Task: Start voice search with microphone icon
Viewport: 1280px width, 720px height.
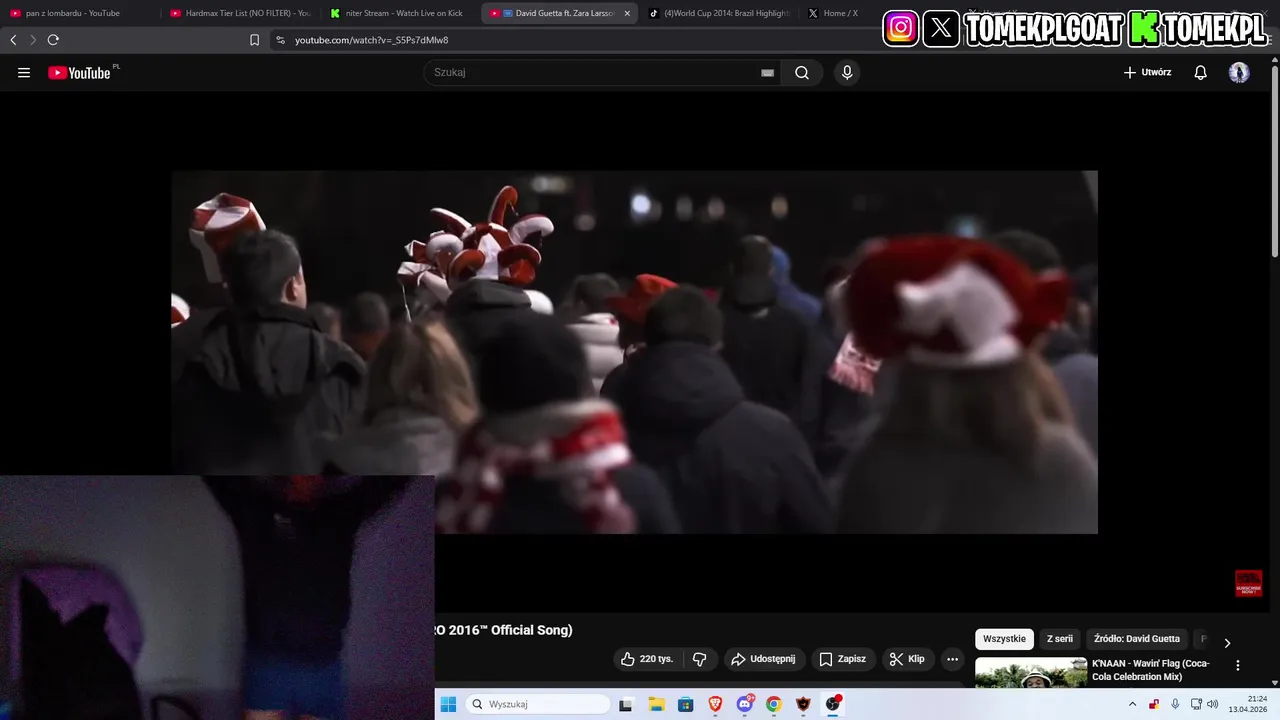Action: coord(847,73)
